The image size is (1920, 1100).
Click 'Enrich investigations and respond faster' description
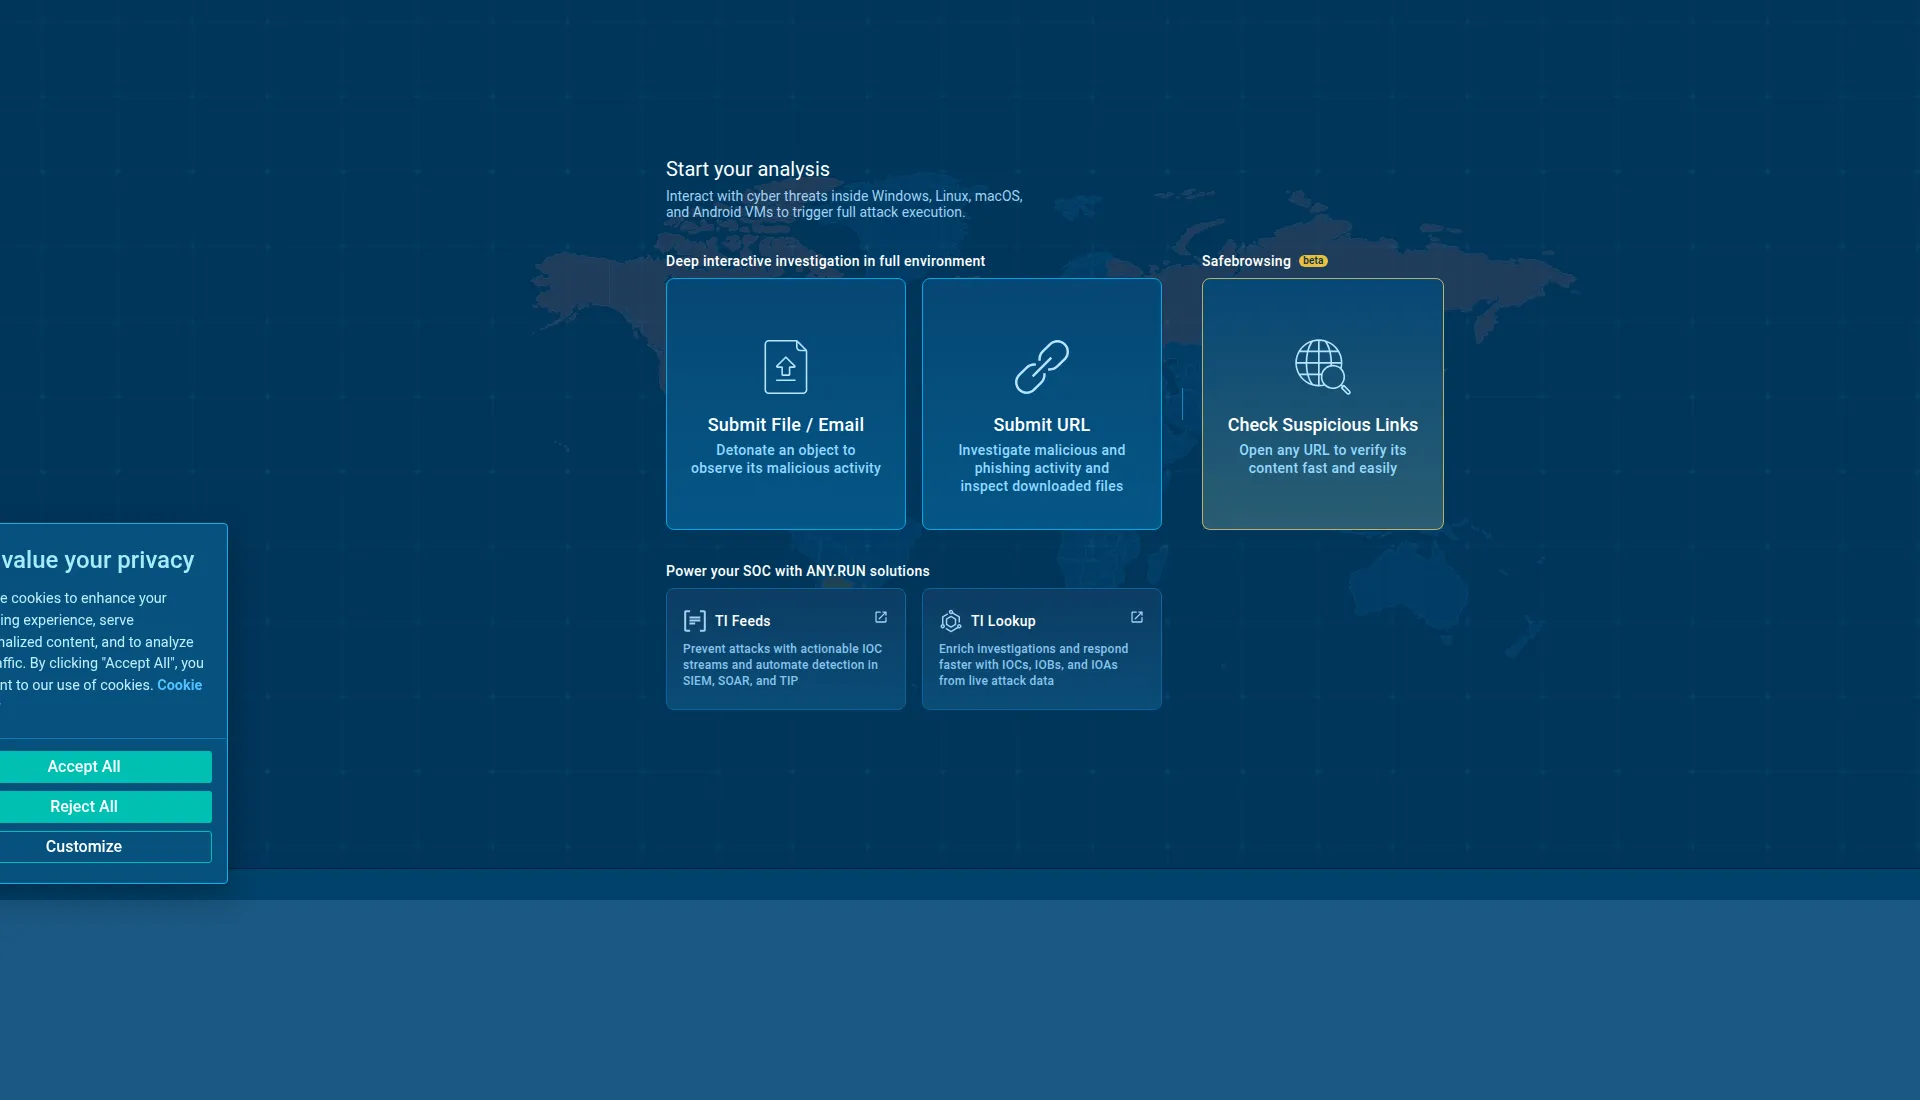[x=1034, y=665]
